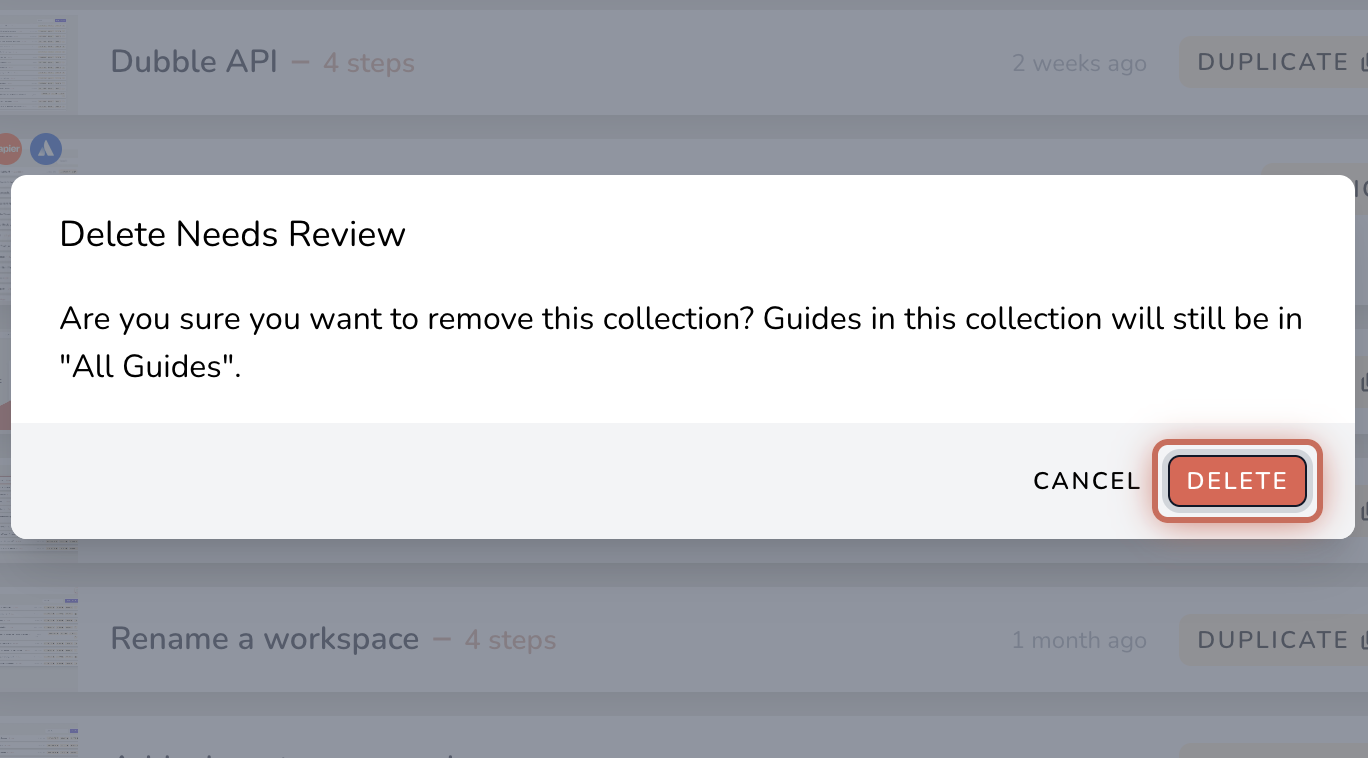Click the Rename a workspace thumbnail

(x=38, y=640)
